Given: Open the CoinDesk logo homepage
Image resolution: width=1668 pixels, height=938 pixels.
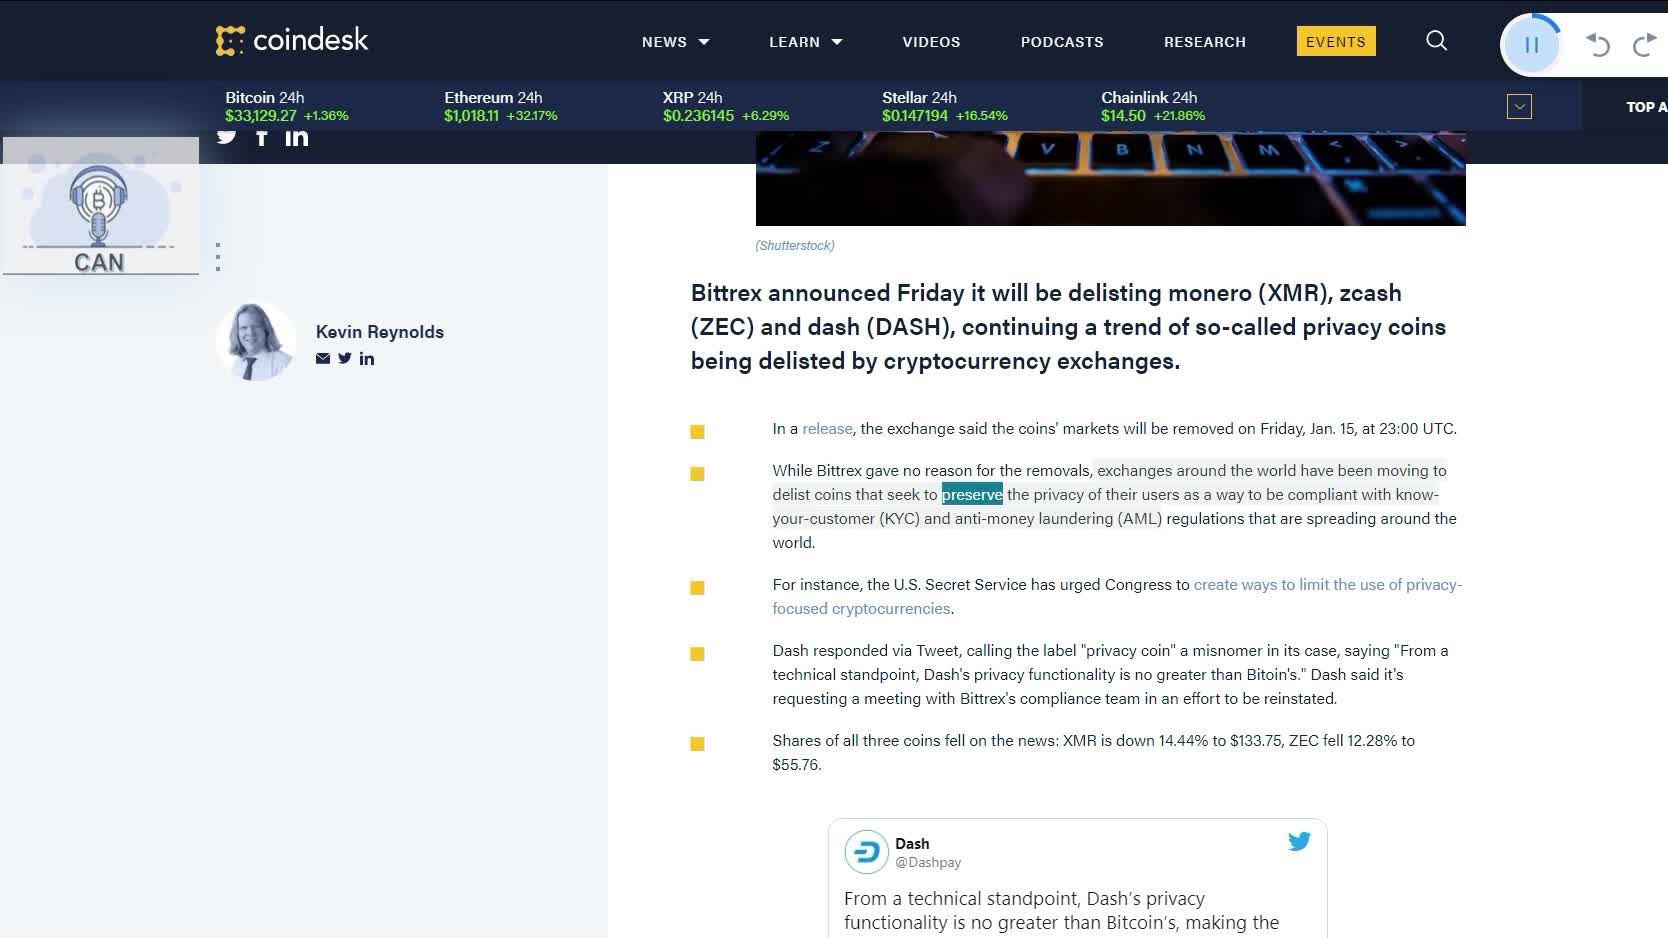Looking at the screenshot, I should click(x=292, y=40).
